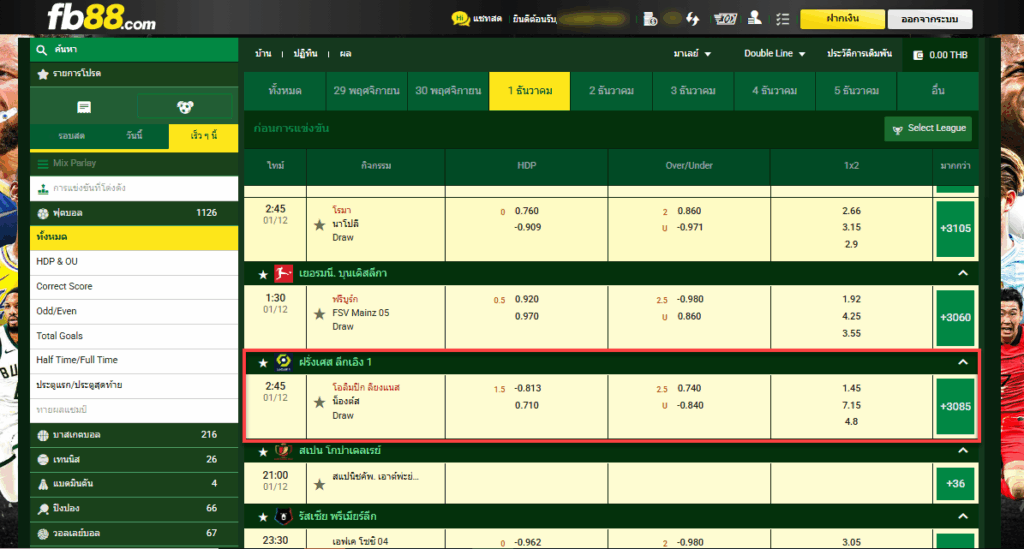
Task: Select the 30 พฤศจิกายน date tab
Action: click(x=448, y=91)
